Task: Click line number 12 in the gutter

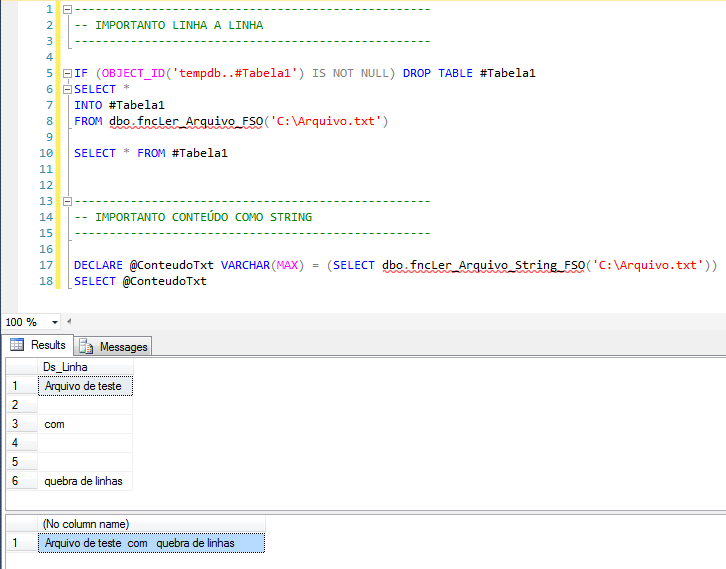Action: [x=46, y=185]
